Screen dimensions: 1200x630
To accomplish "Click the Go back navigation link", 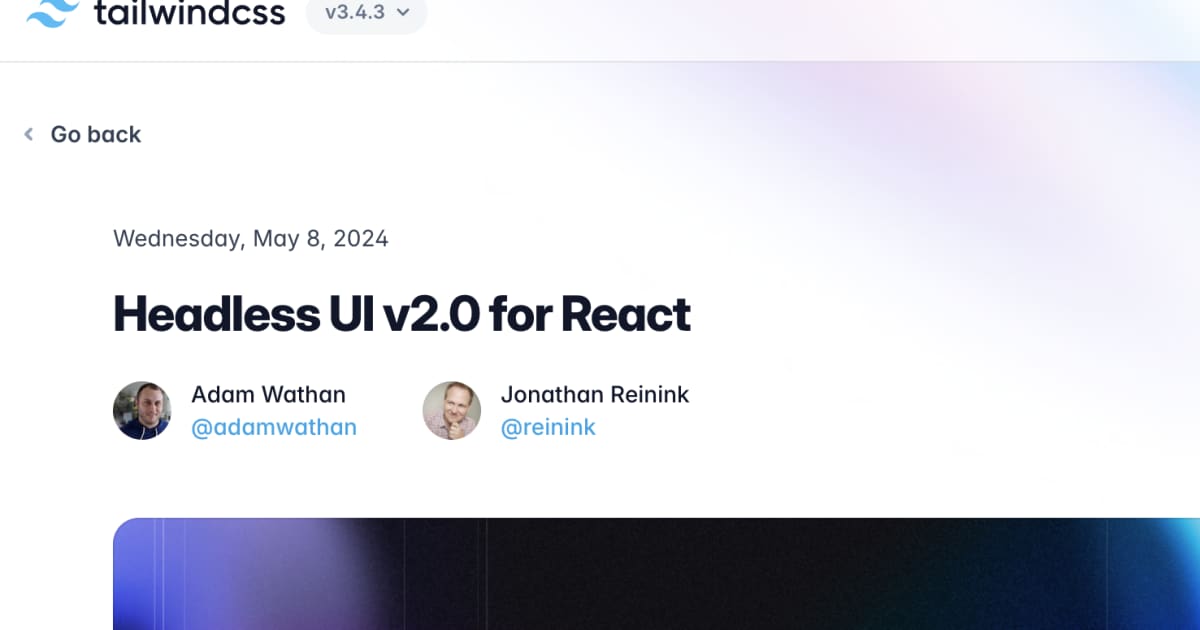I will [x=96, y=134].
